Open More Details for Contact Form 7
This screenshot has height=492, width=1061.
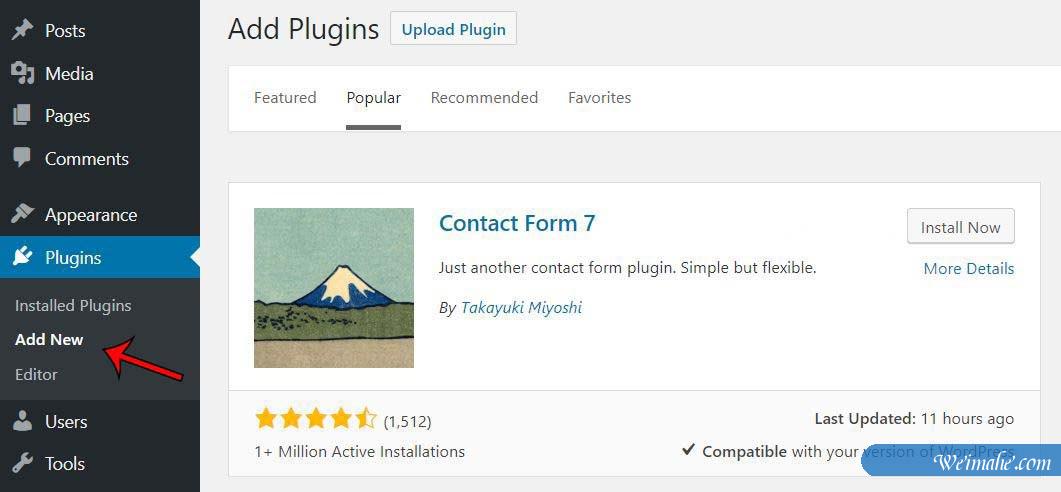pos(968,268)
